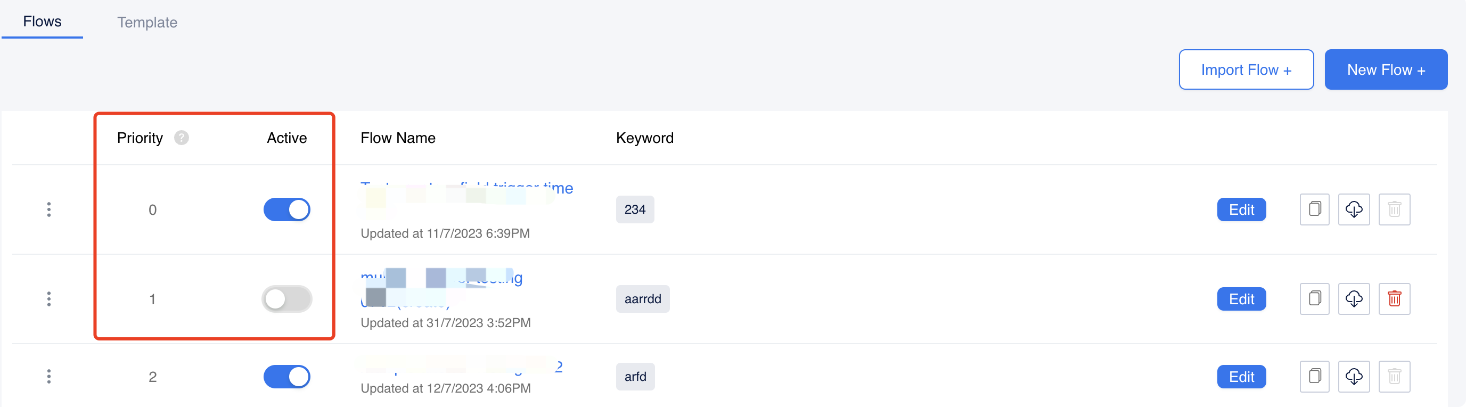Copy the flow with keyword 234
Image resolution: width=1468 pixels, height=410 pixels.
pos(1315,210)
